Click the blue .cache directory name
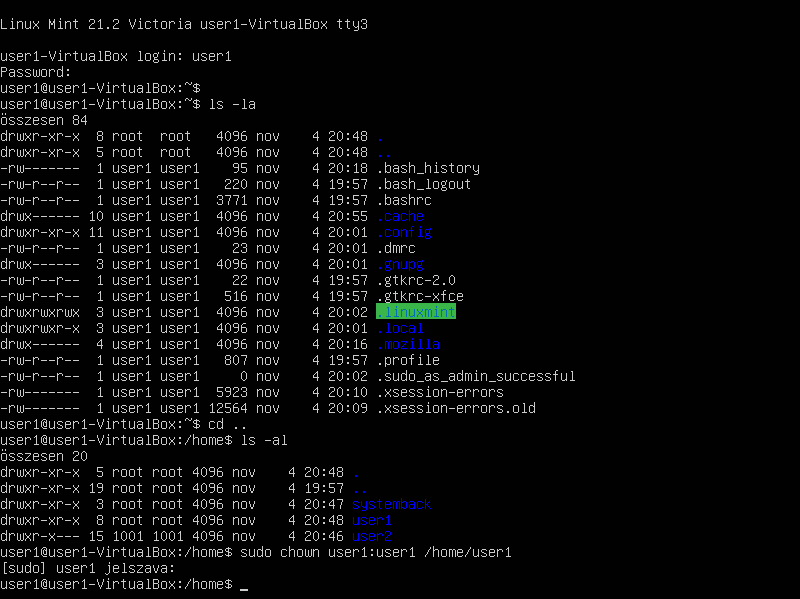 coord(400,216)
